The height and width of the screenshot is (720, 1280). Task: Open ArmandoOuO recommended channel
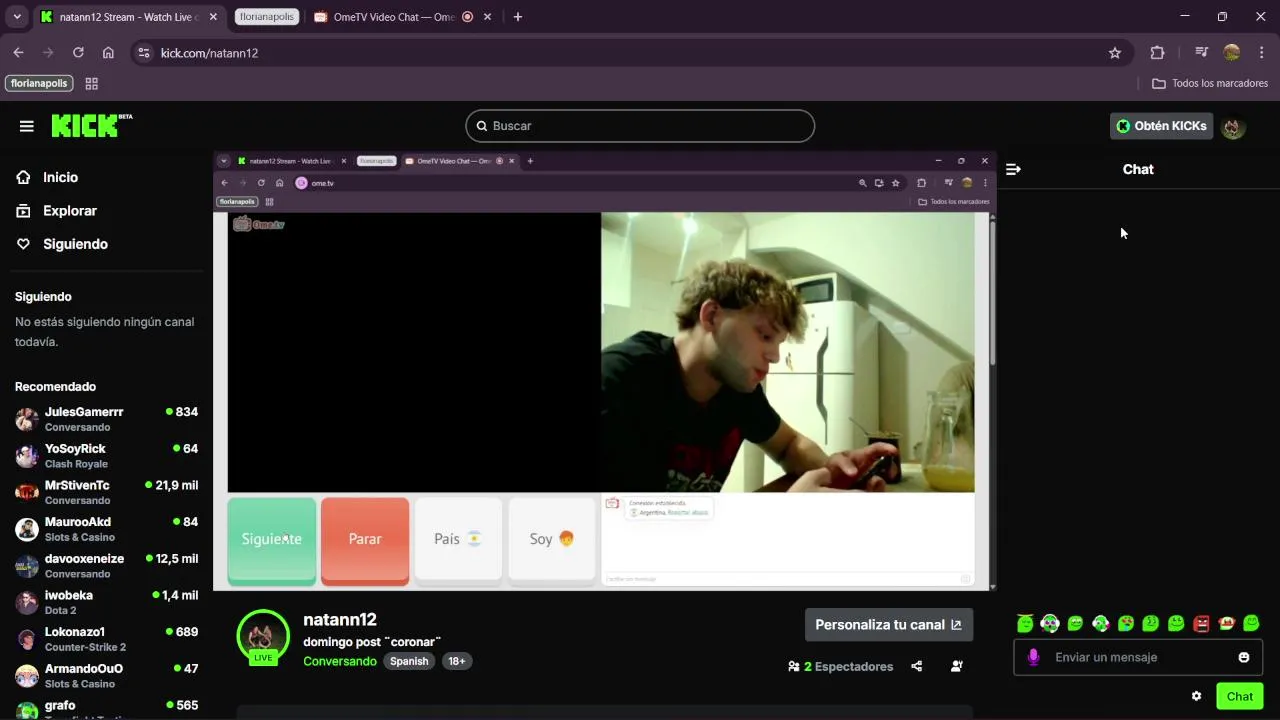pos(106,676)
